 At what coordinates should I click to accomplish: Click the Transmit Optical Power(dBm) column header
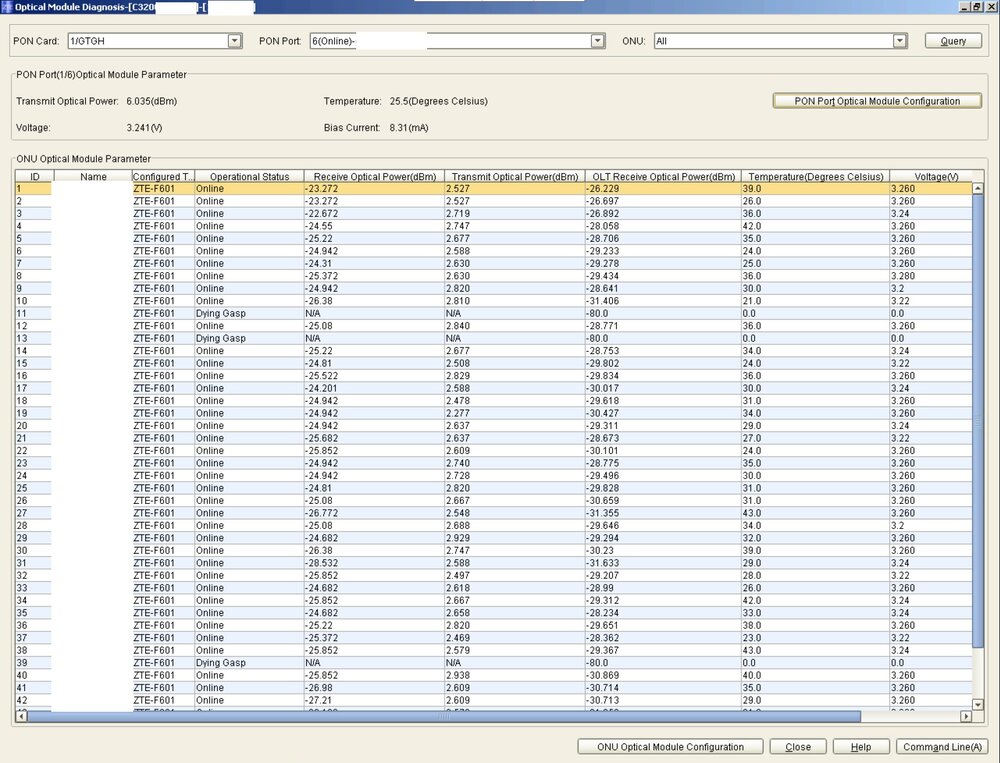513,177
